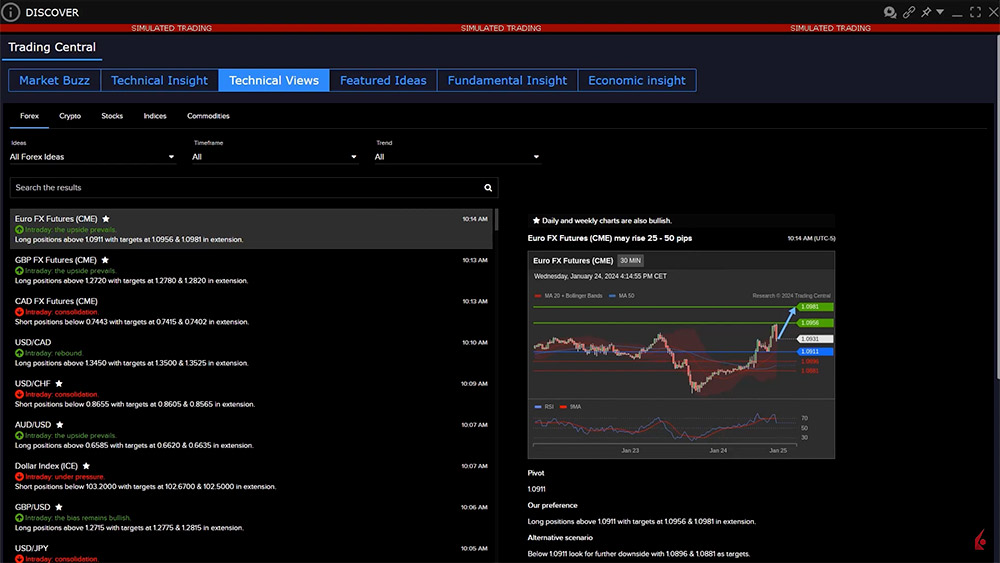
Task: Switch to the Technical Insight tab
Action: click(159, 80)
